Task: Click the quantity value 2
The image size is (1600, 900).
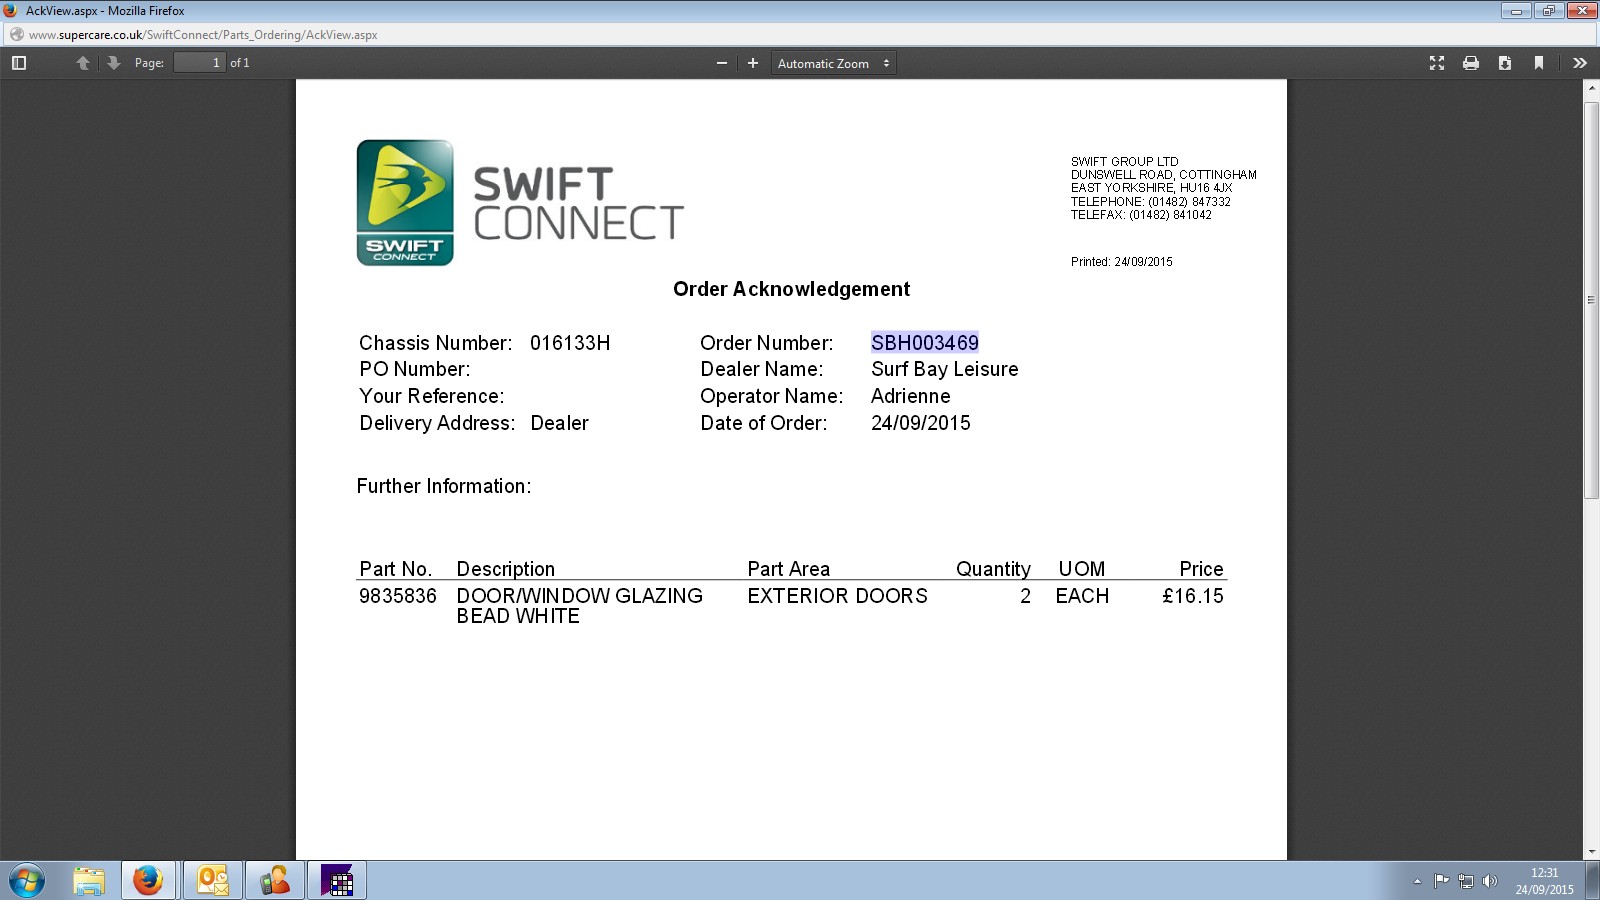Action: (x=1026, y=596)
